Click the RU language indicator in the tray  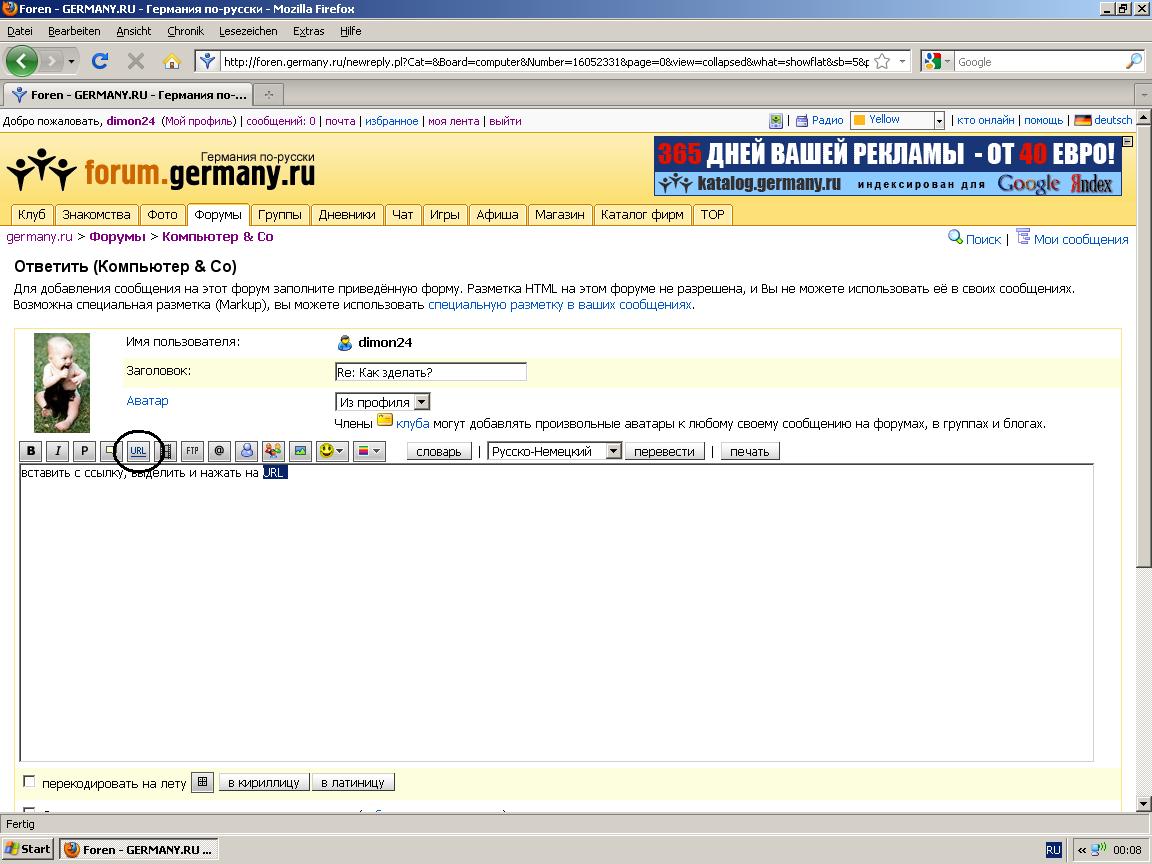coord(1053,850)
